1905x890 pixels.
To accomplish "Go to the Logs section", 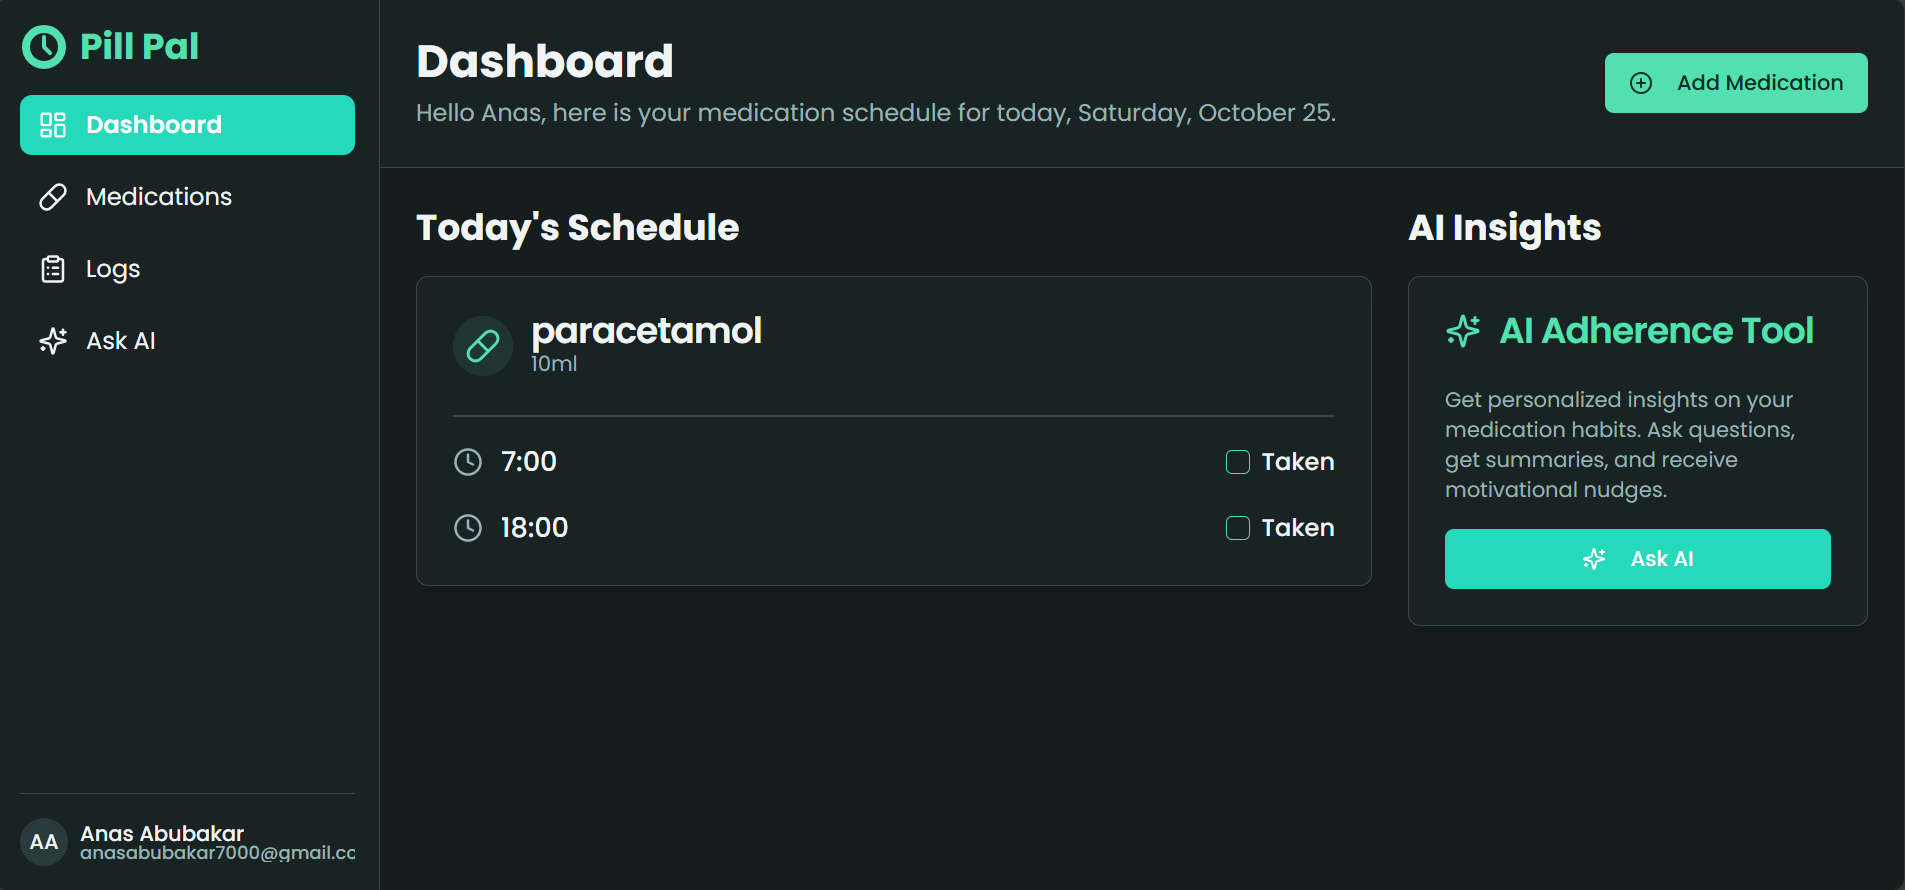I will tap(113, 269).
